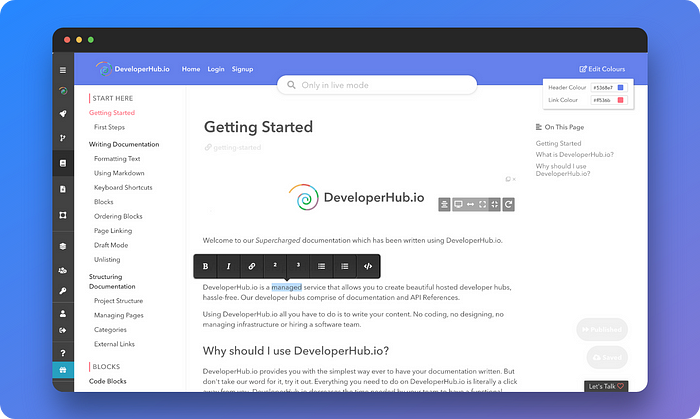The height and width of the screenshot is (419, 700).
Task: Select the compress shrink image size option
Action: [494, 204]
